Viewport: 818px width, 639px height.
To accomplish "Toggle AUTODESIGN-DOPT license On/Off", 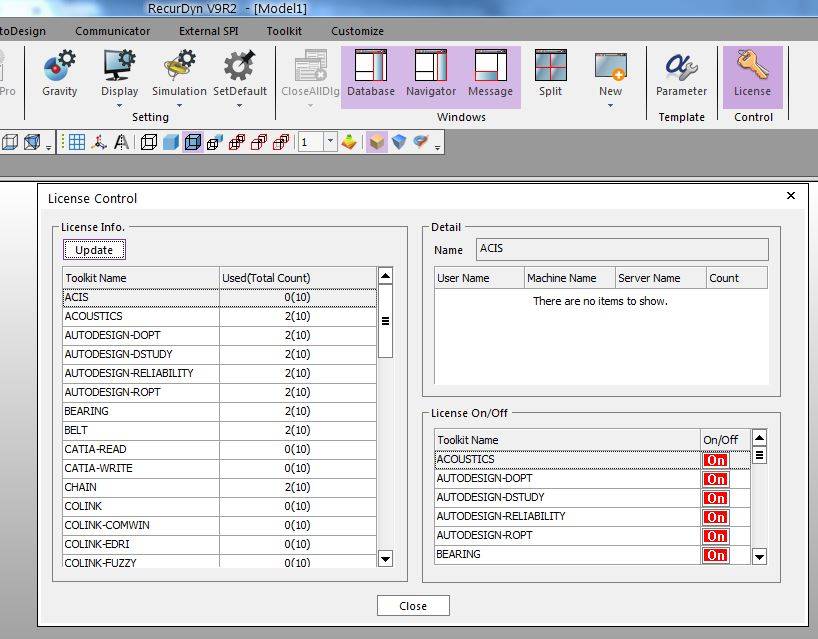I will [716, 479].
